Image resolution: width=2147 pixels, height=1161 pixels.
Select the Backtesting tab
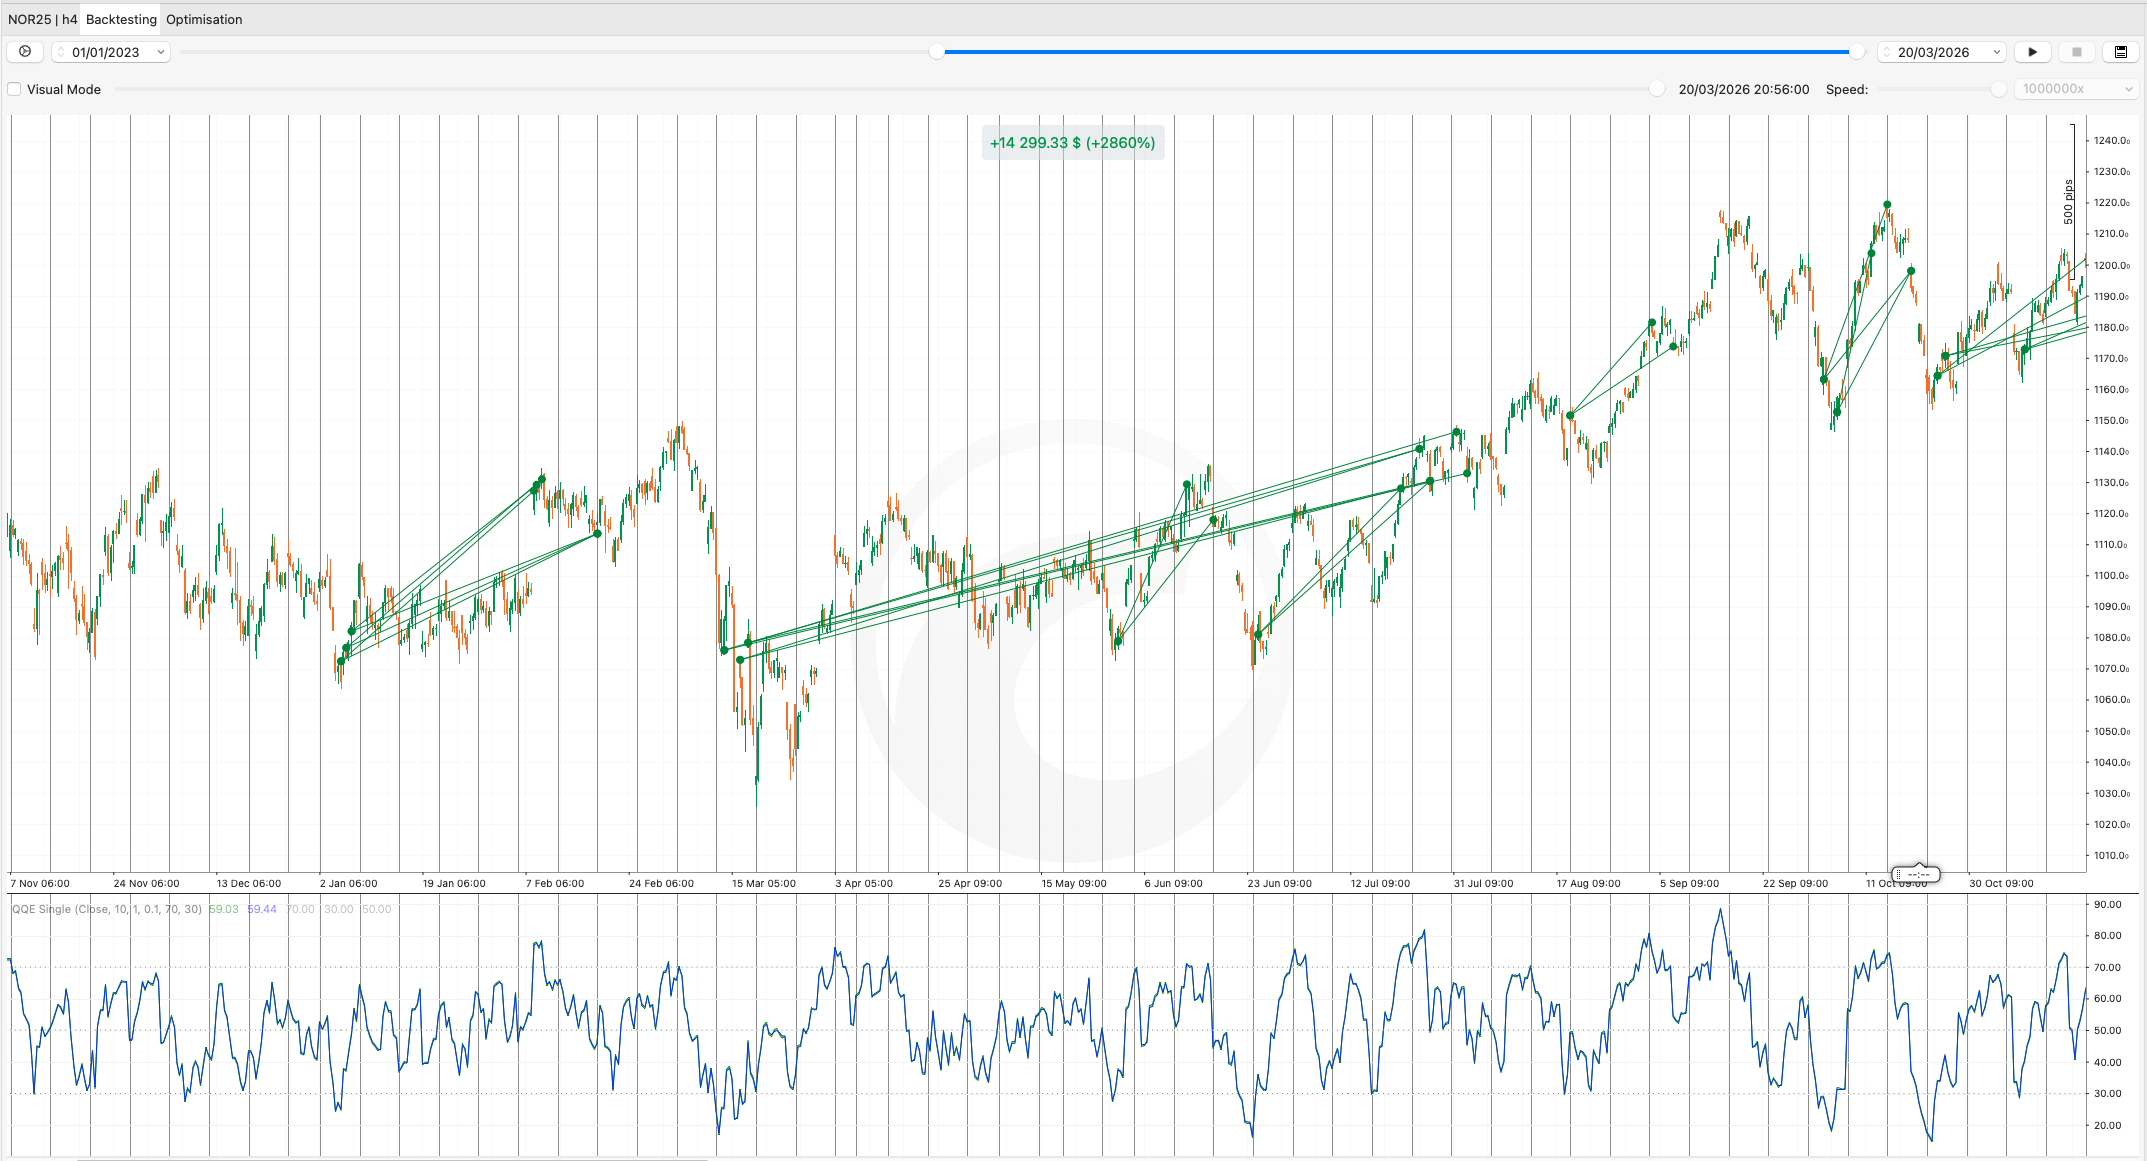[121, 19]
